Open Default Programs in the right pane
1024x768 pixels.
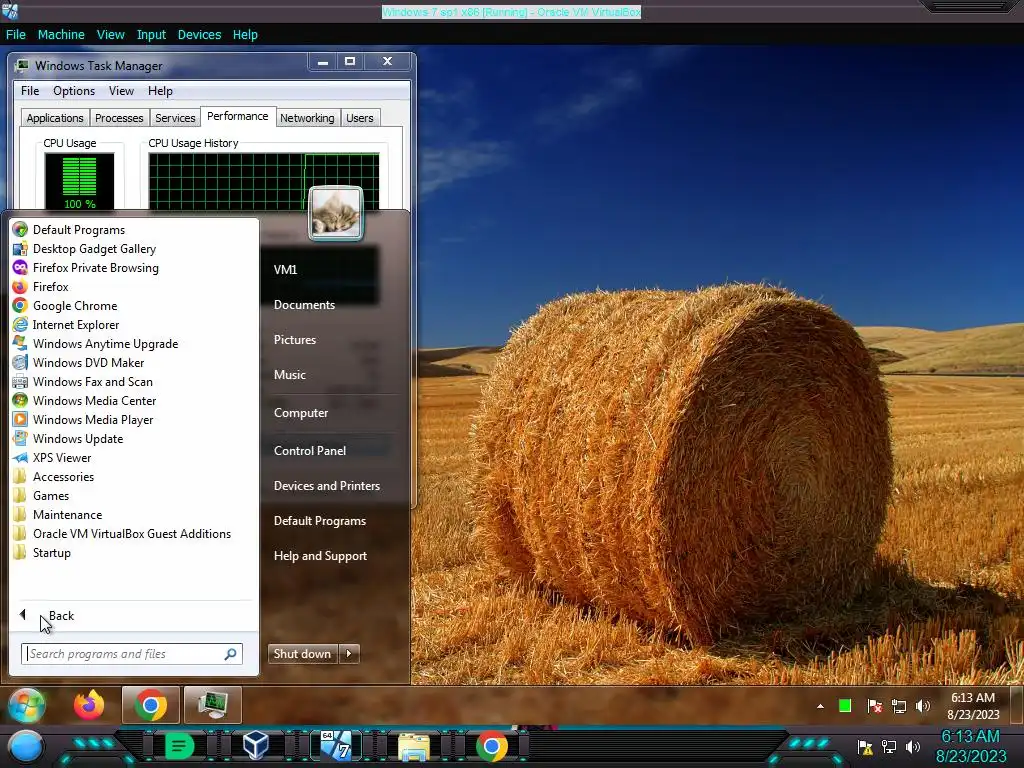tap(319, 521)
